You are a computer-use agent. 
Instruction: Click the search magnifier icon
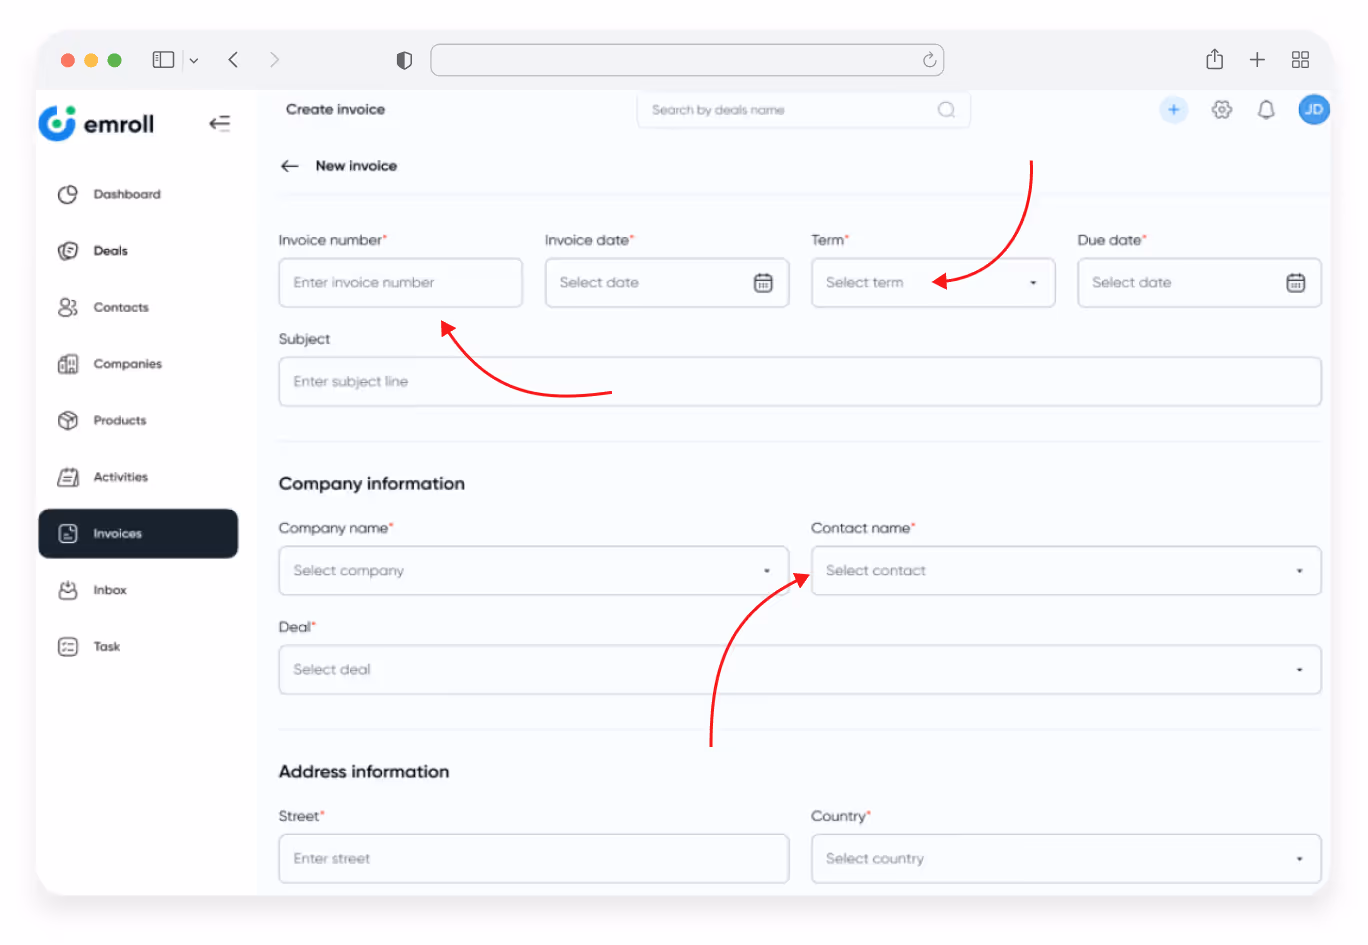coord(946,110)
